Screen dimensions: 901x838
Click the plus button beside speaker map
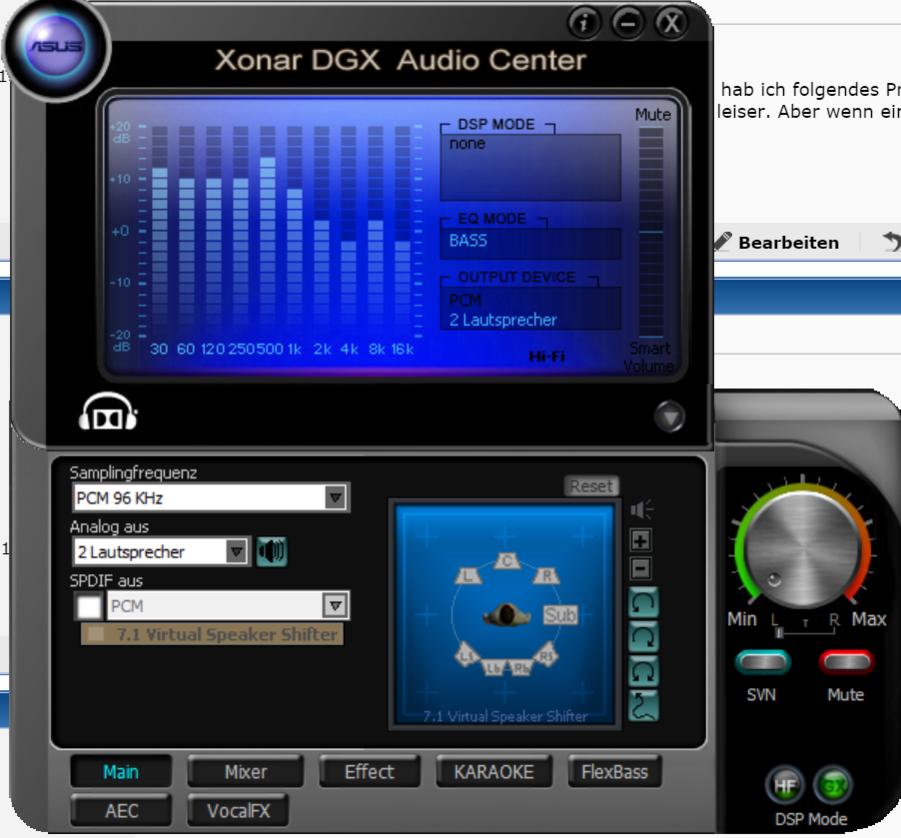641,540
